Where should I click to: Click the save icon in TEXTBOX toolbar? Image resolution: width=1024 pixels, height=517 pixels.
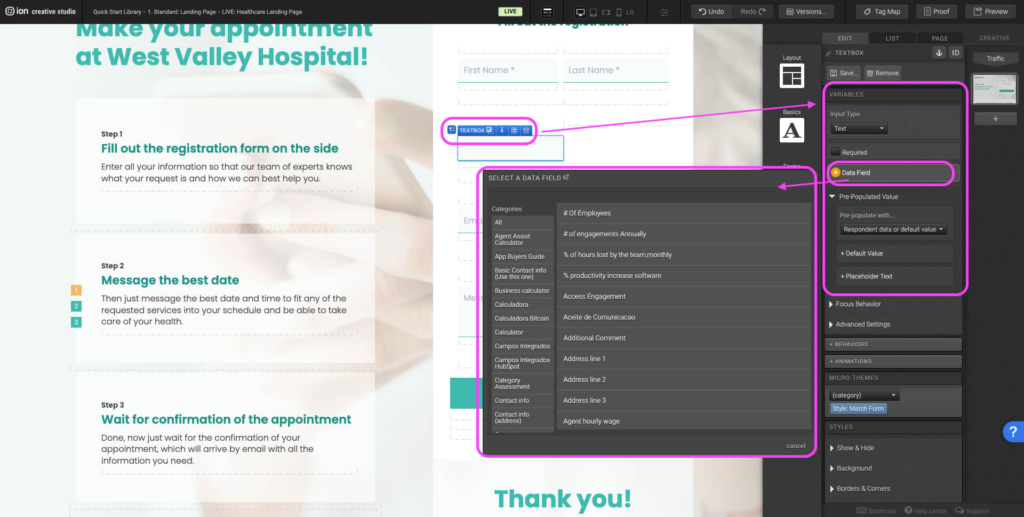(x=514, y=131)
